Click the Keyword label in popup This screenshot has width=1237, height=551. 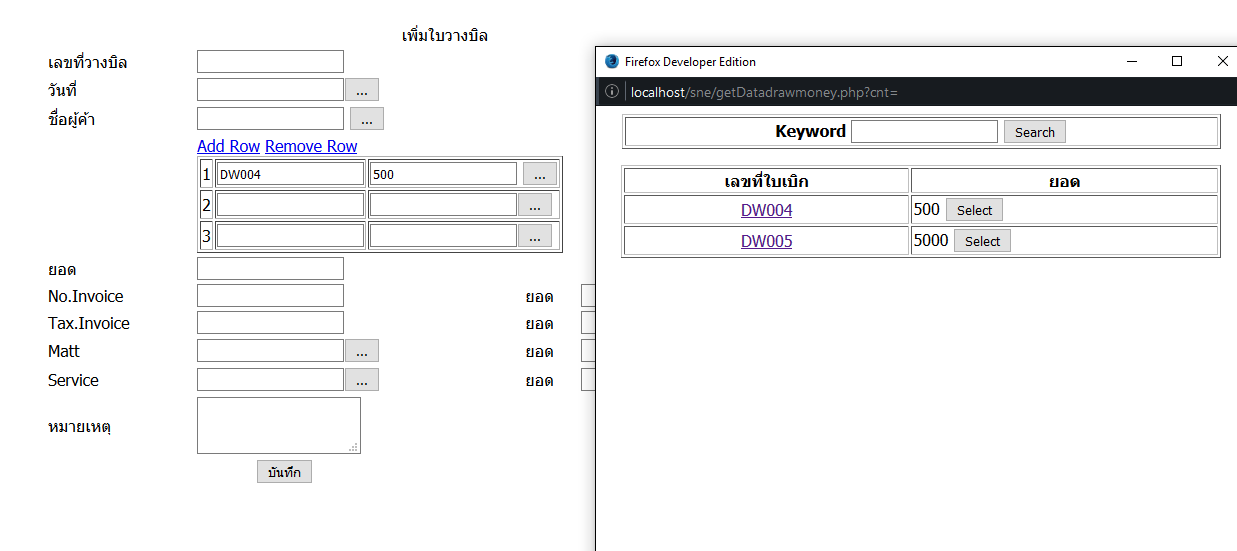810,131
